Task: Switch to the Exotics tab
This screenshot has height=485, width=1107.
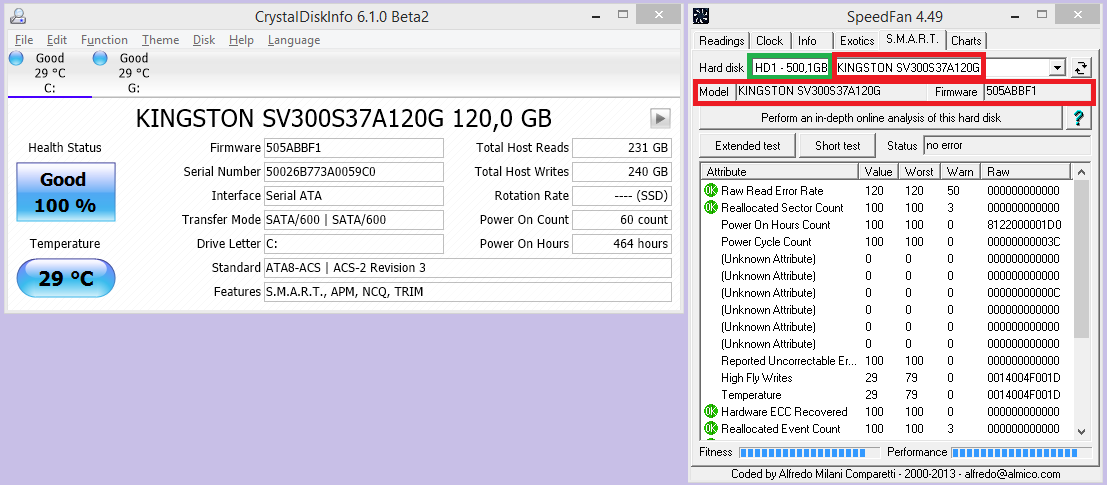Action: point(857,41)
